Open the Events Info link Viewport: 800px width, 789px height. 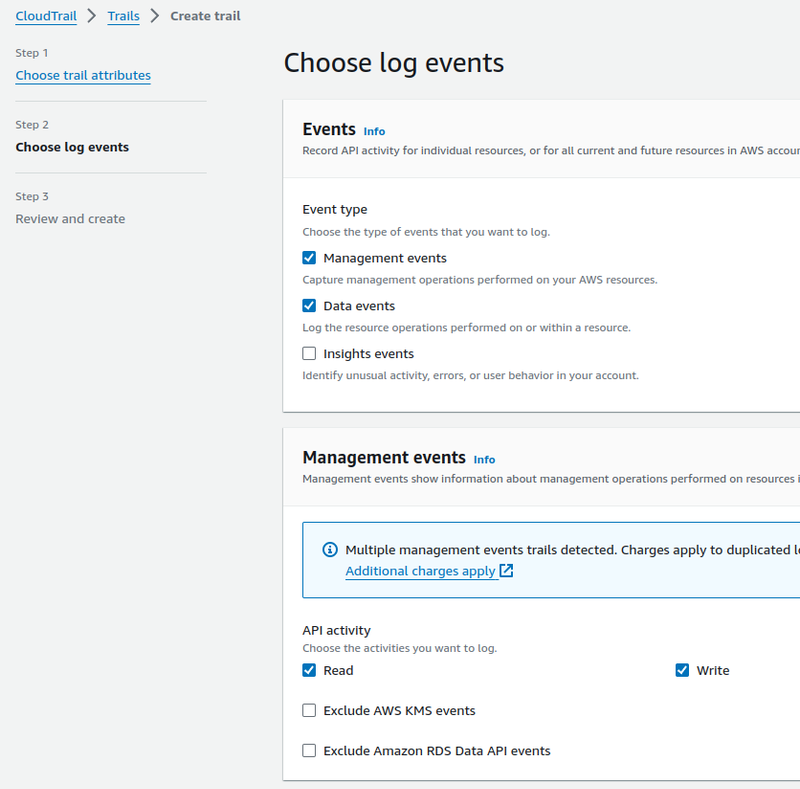374,132
